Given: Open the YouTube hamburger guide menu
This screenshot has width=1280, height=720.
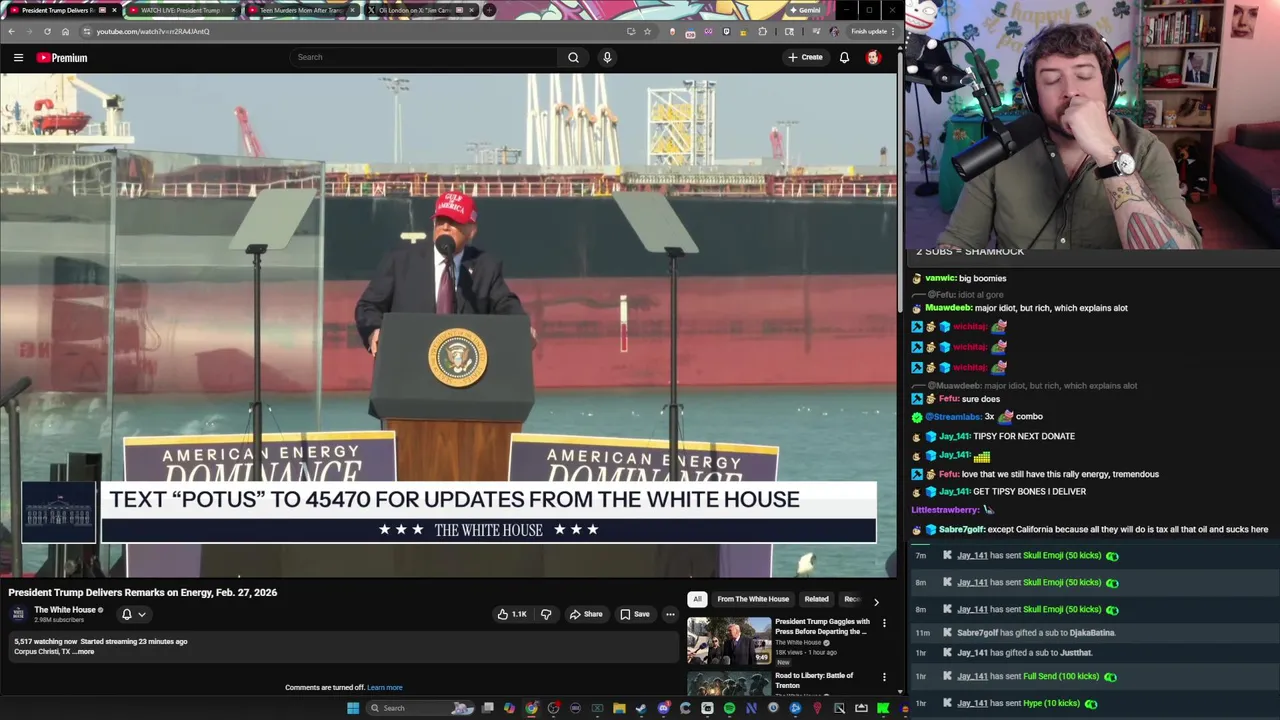Looking at the screenshot, I should [x=18, y=57].
